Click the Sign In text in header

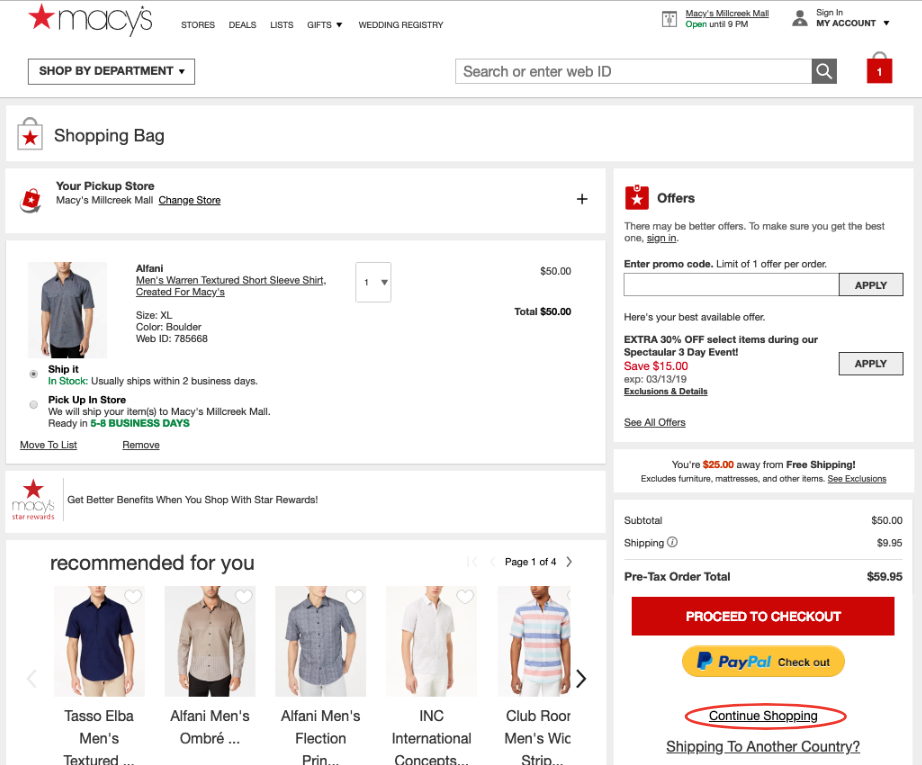pyautogui.click(x=829, y=12)
